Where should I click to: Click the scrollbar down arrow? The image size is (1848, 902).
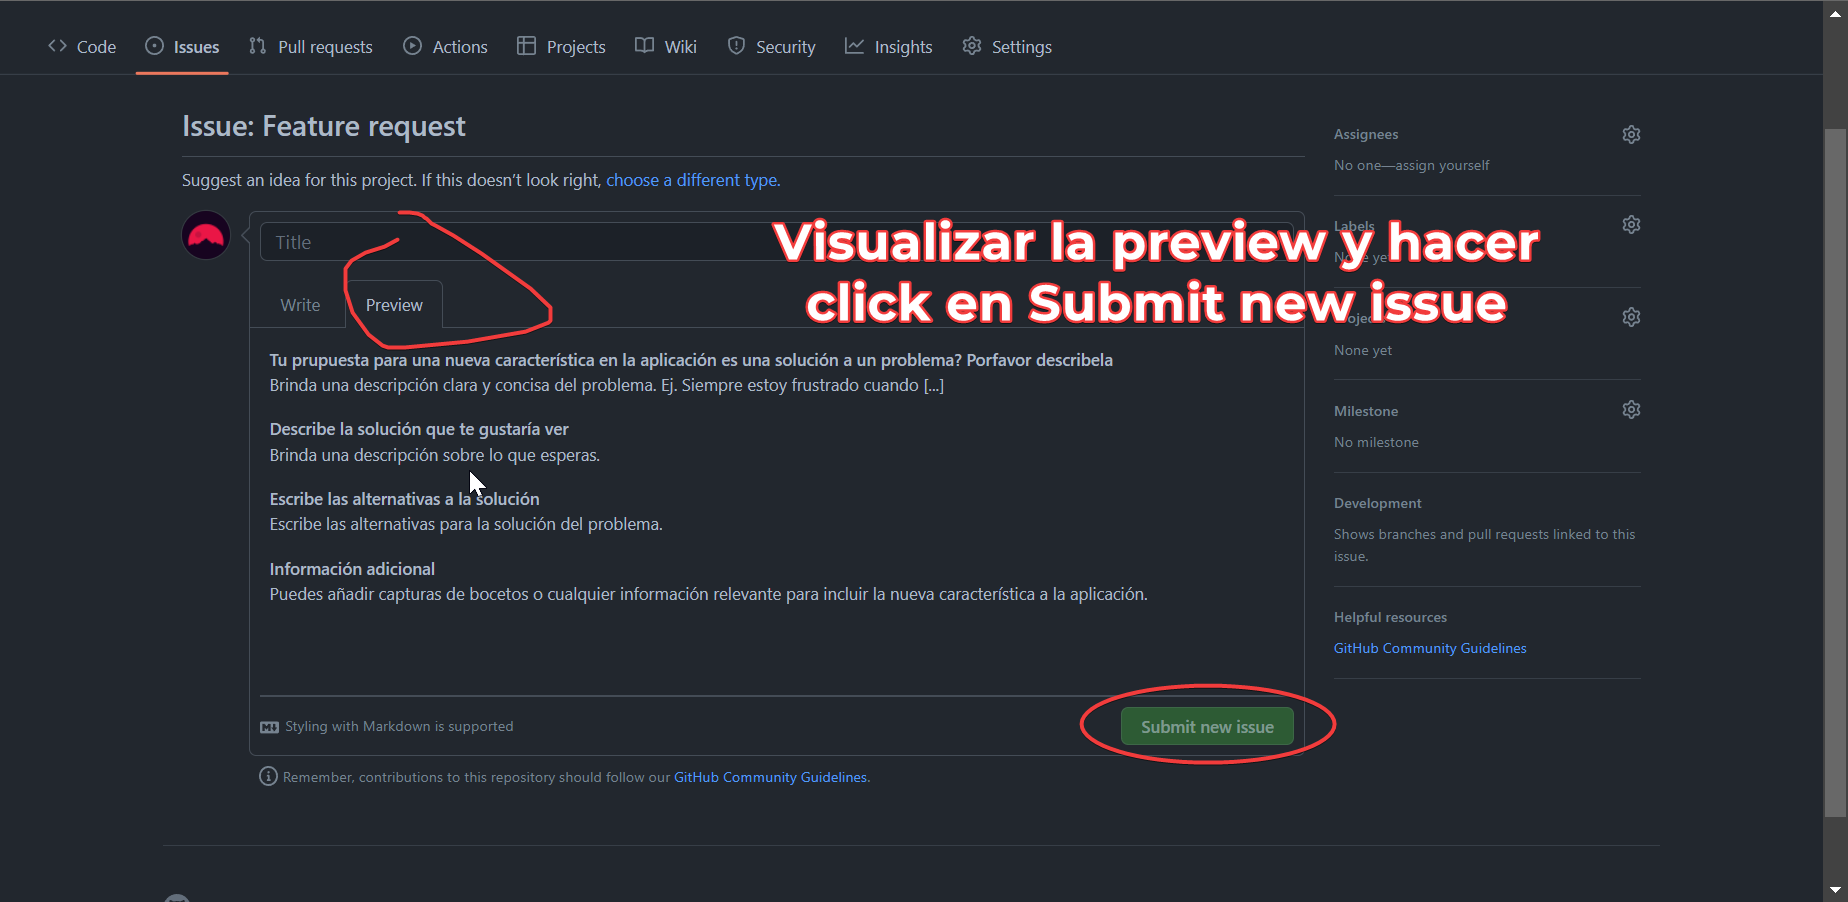coord(1835,889)
